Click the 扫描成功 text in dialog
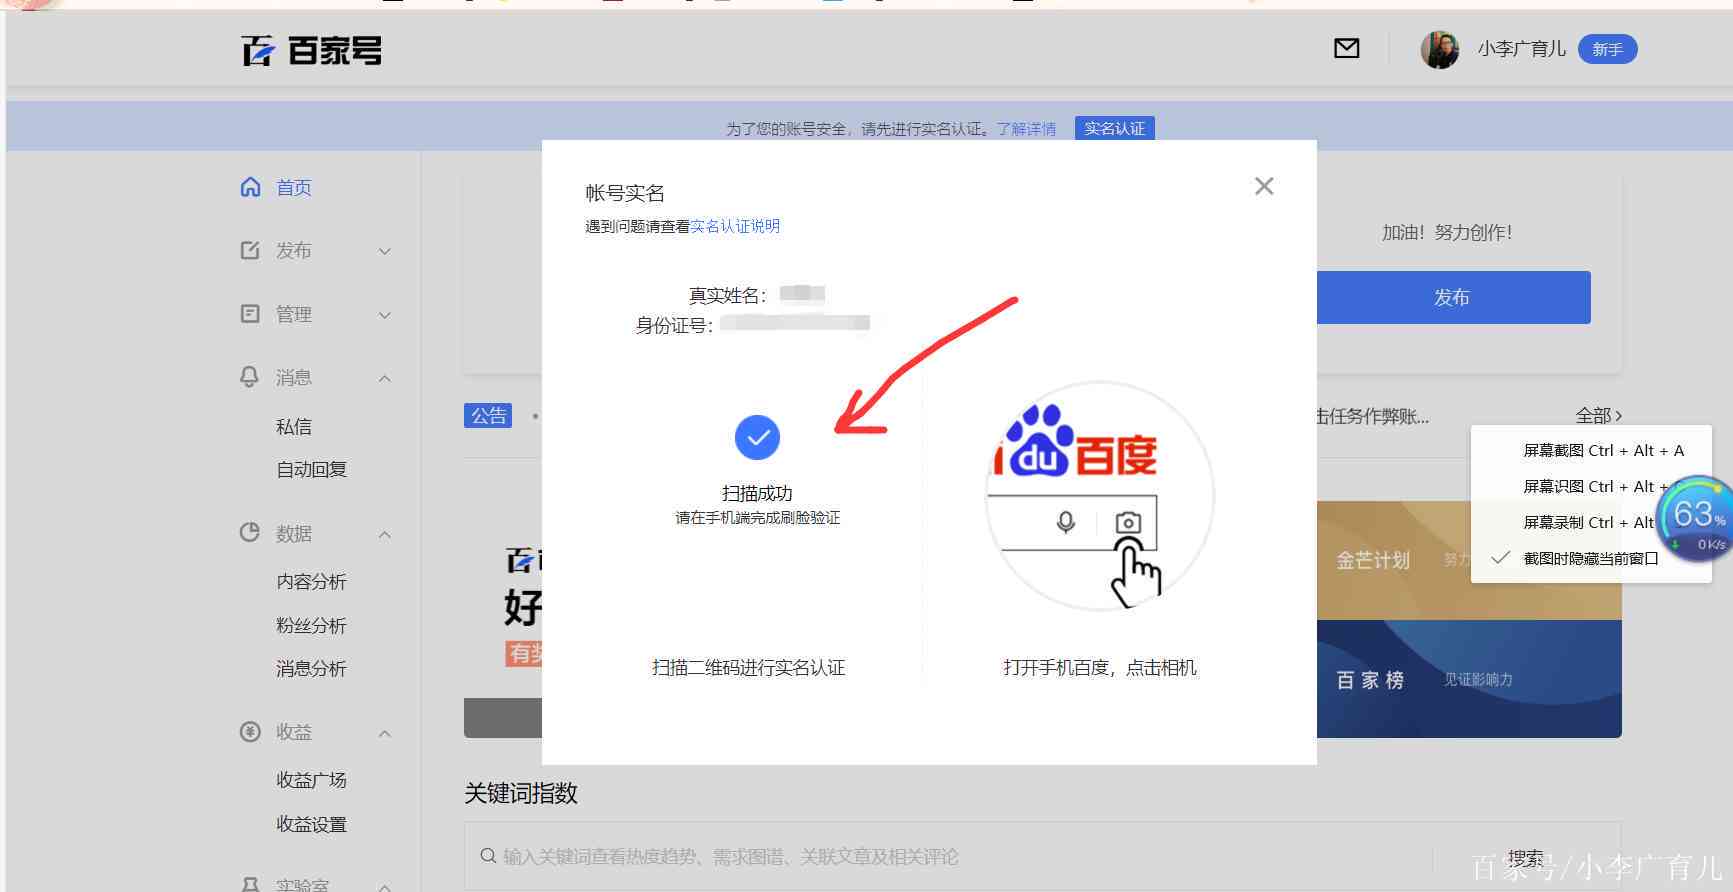This screenshot has height=892, width=1733. (757, 493)
